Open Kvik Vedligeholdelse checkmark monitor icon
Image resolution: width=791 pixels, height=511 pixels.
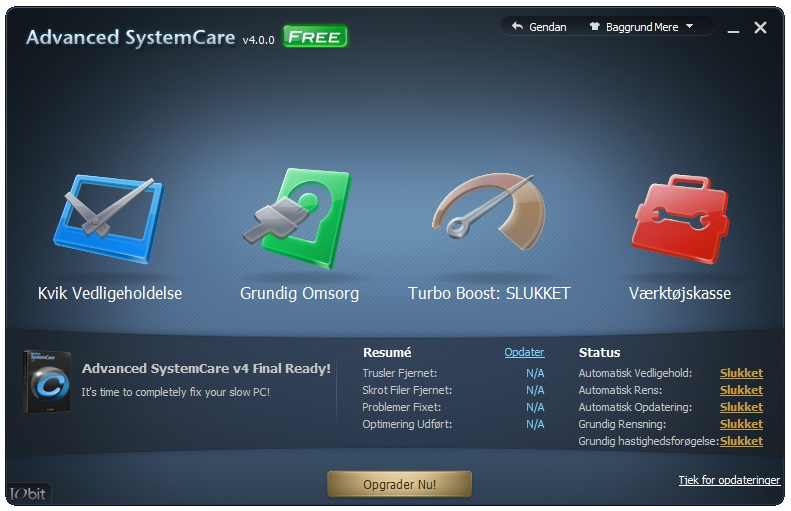(109, 219)
